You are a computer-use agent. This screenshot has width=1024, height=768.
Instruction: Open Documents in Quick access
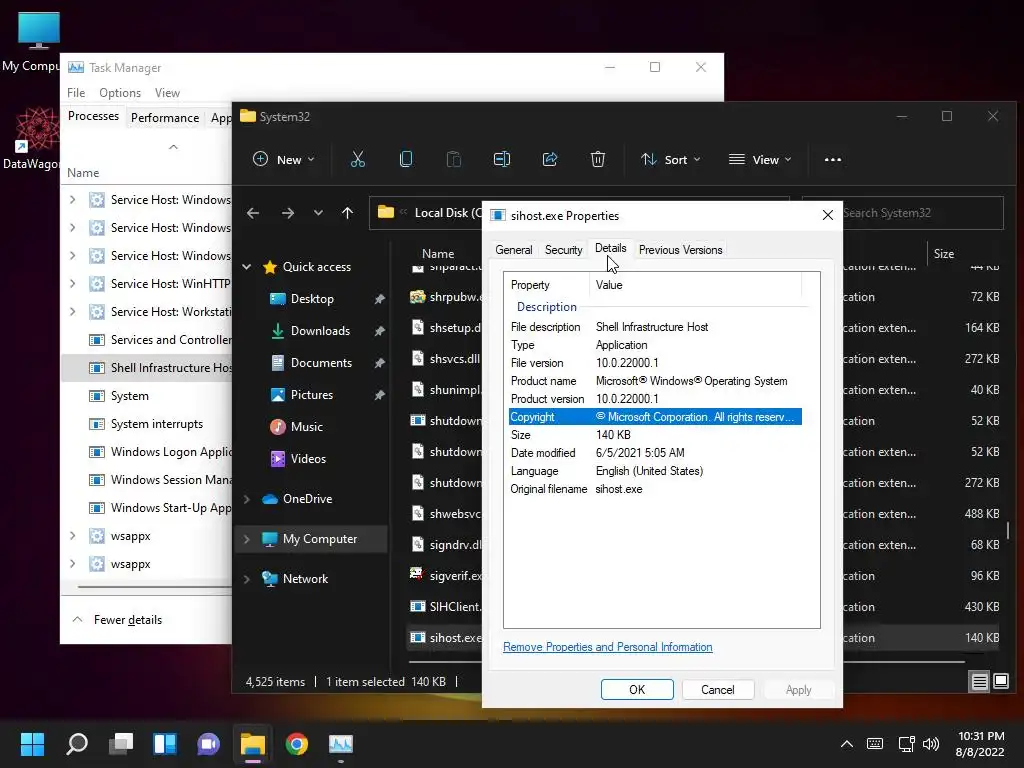coord(321,363)
